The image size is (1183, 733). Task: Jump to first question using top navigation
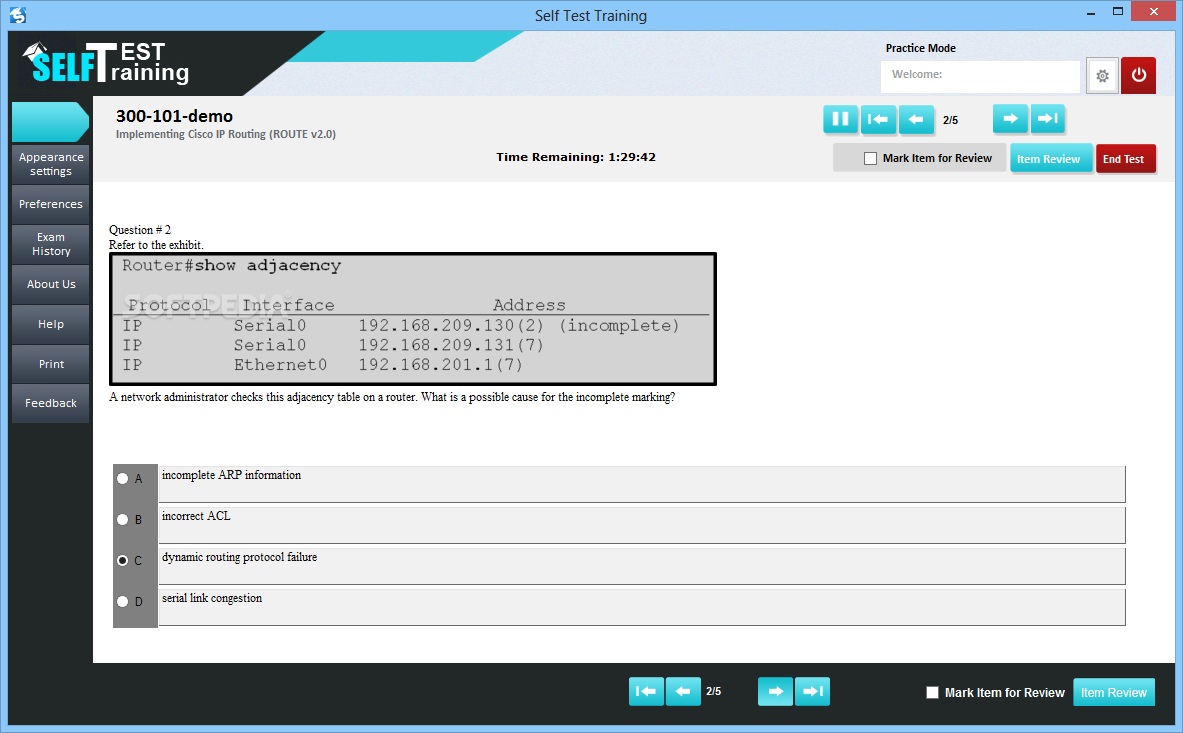[878, 119]
